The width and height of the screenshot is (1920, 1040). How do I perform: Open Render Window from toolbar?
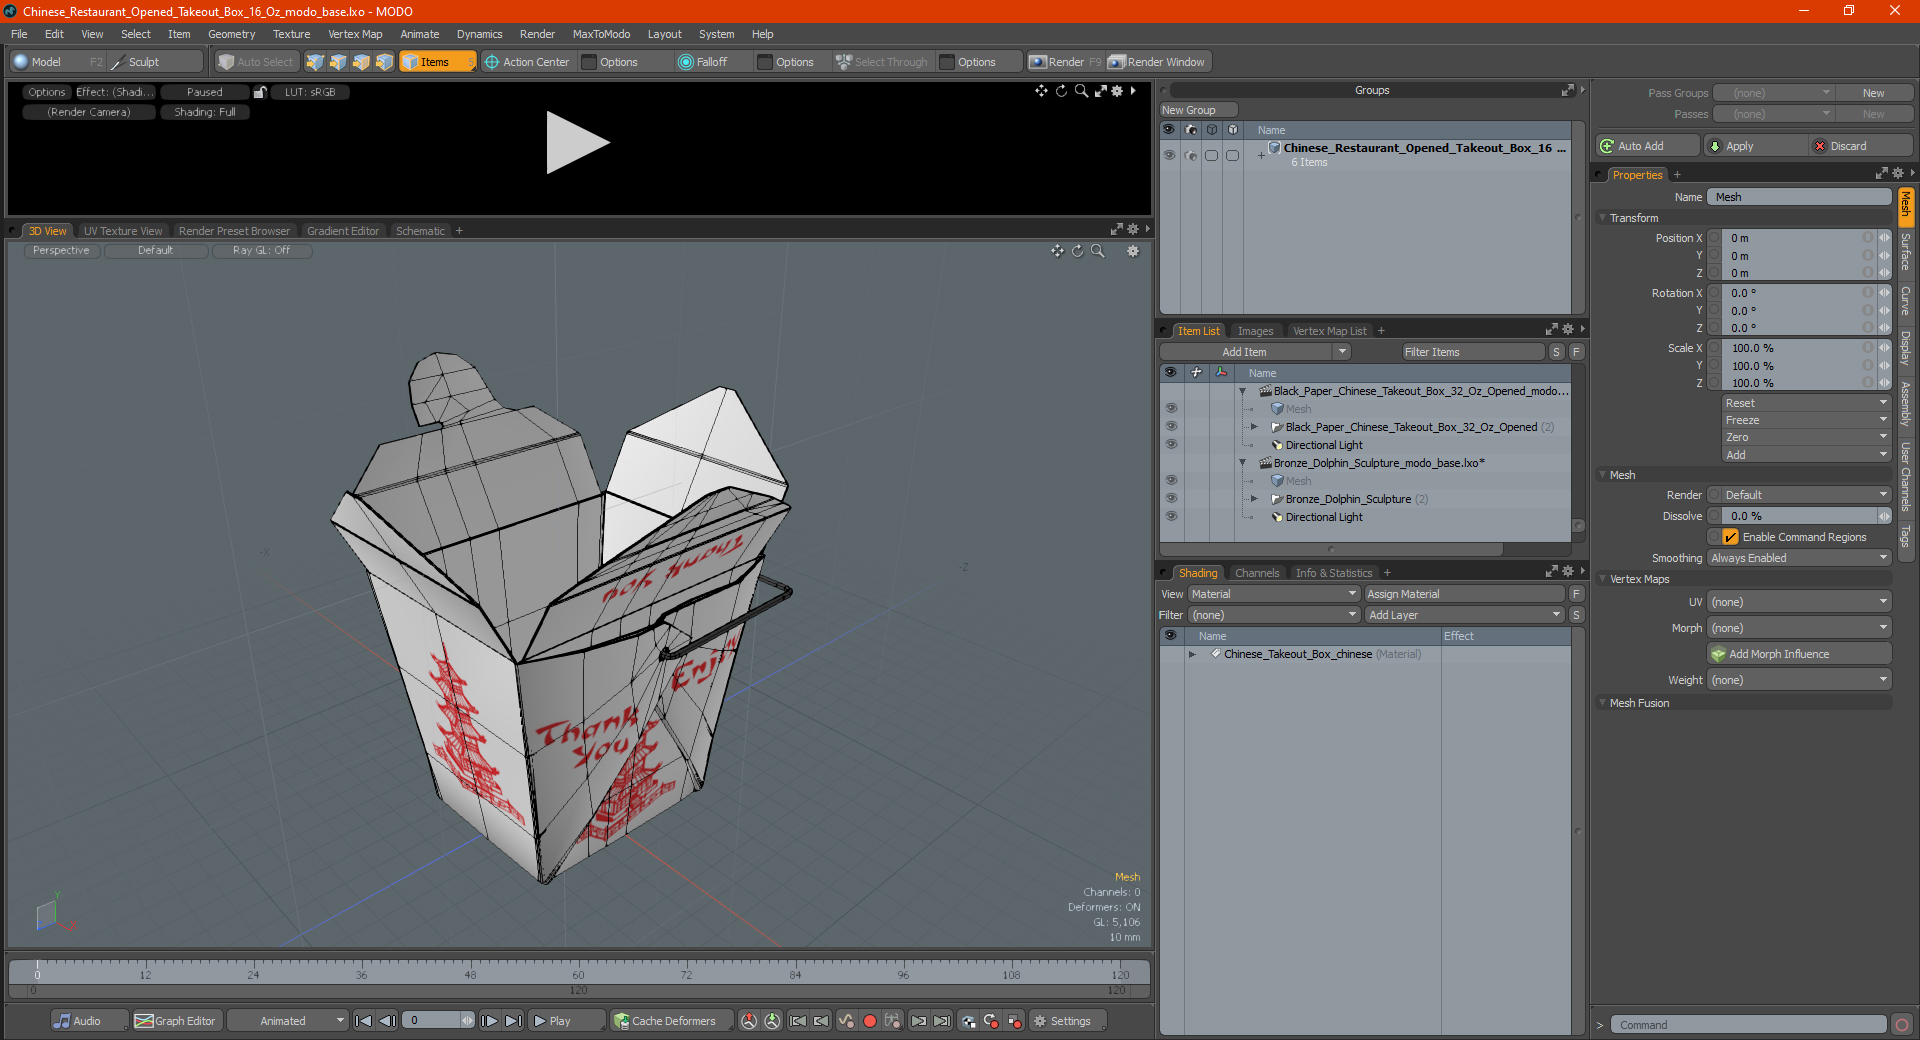[1158, 62]
